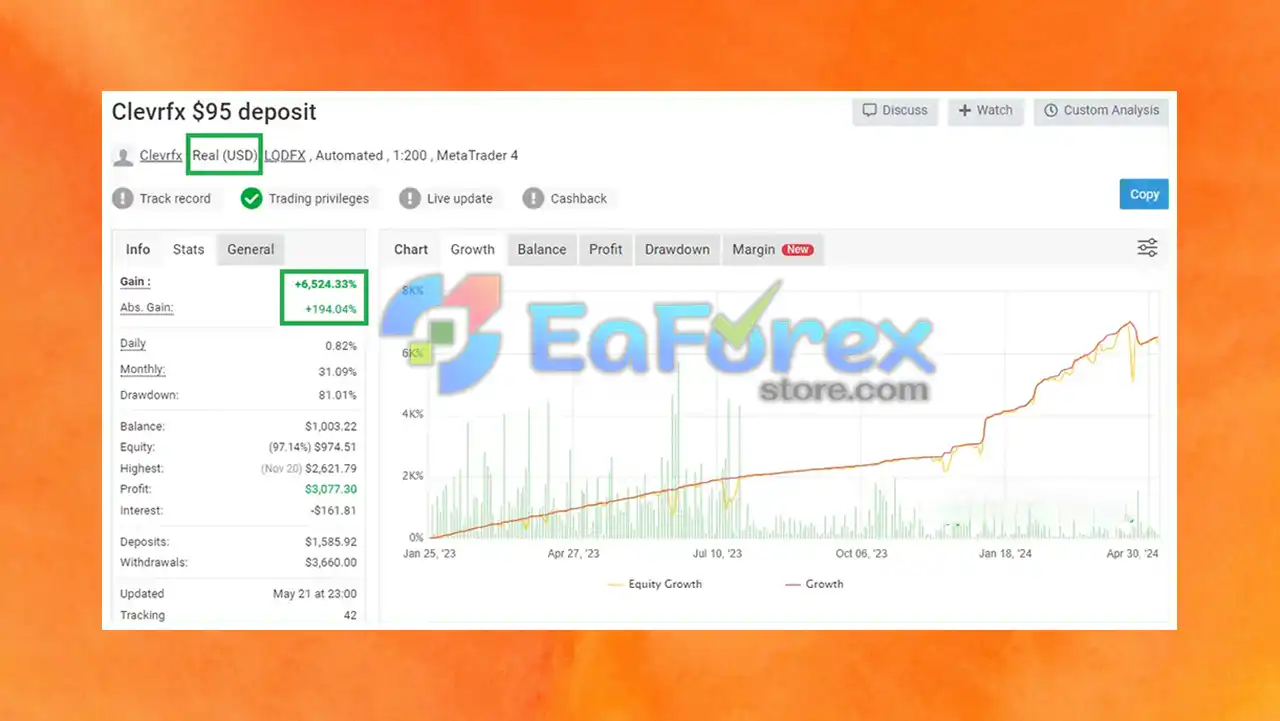This screenshot has width=1280, height=721.
Task: Select the Balance chart tab
Action: click(542, 249)
